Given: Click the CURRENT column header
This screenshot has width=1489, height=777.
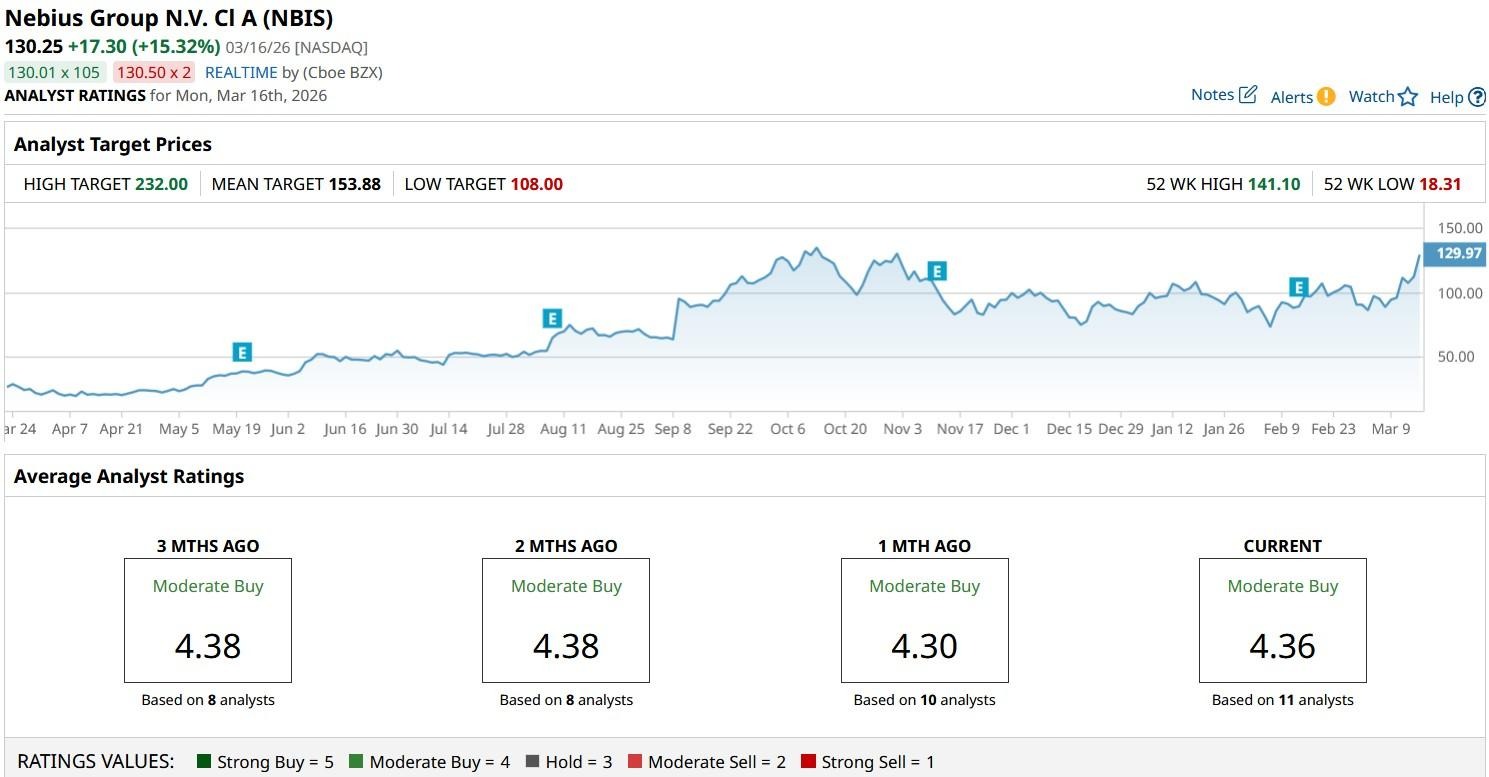Looking at the screenshot, I should [x=1283, y=546].
